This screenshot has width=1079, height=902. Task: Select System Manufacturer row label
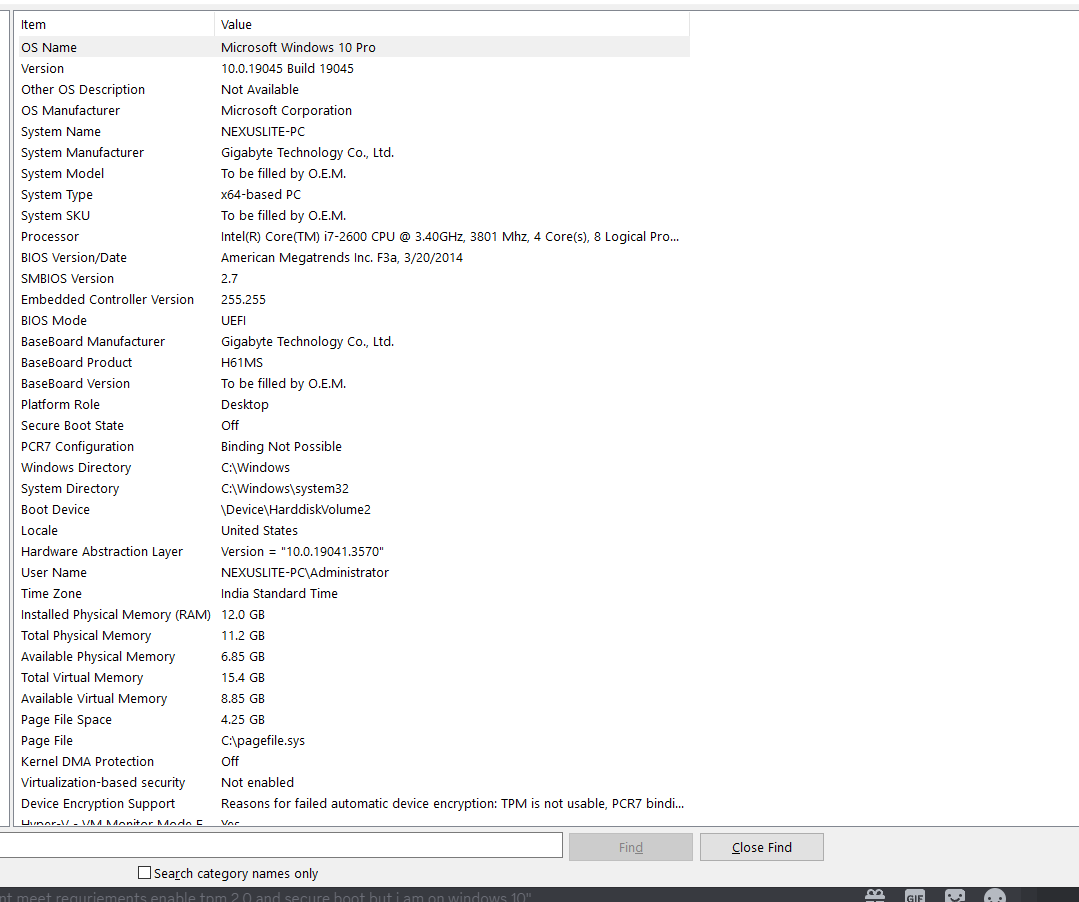pyautogui.click(x=83, y=153)
